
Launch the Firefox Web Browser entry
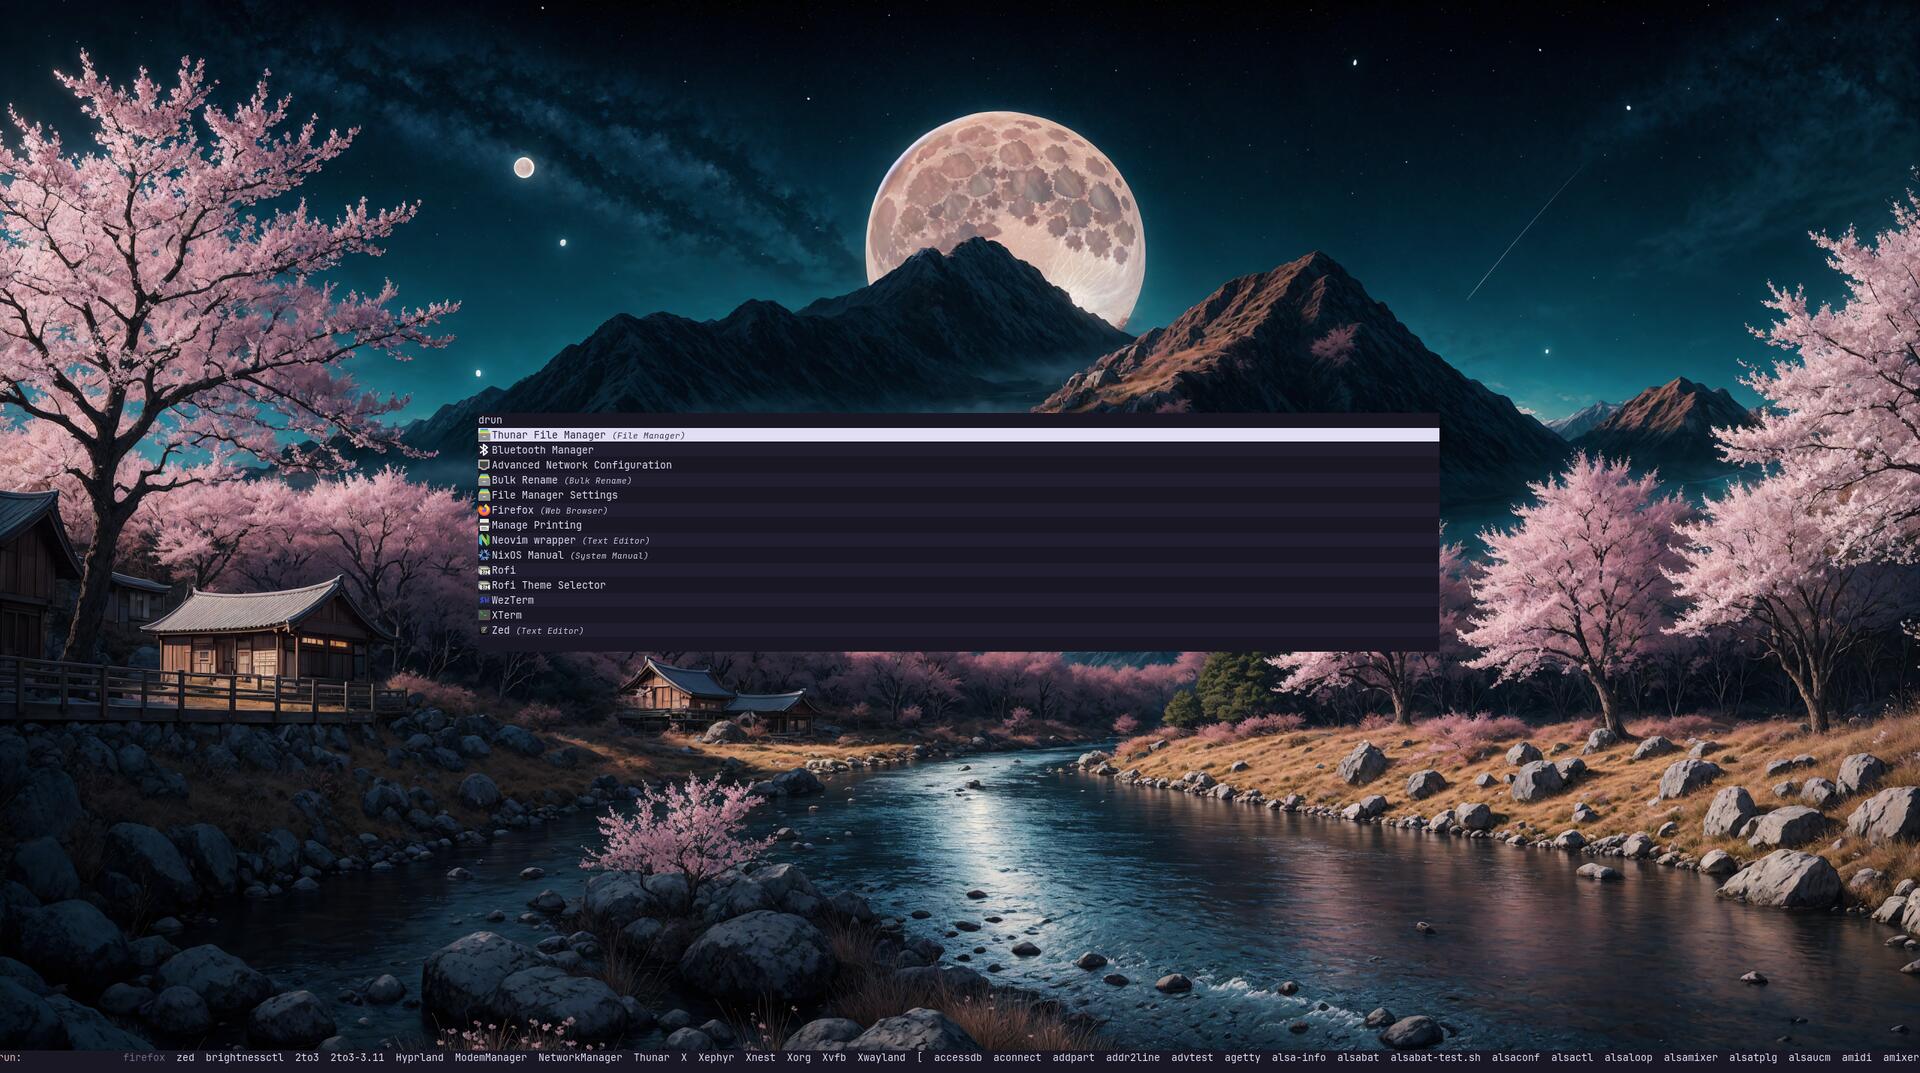[x=958, y=510]
